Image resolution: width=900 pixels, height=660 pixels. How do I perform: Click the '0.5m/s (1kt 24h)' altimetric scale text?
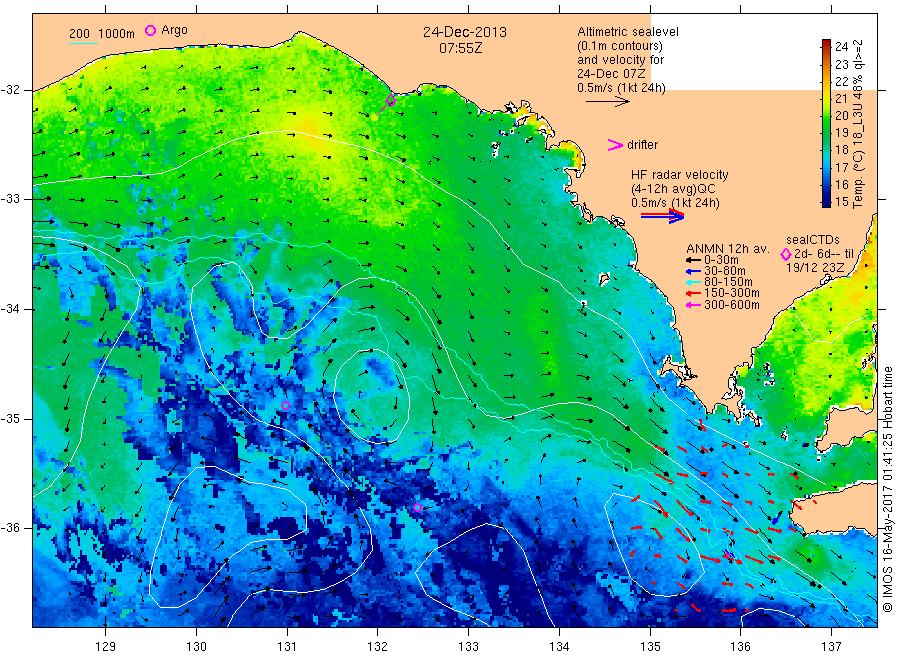click(x=622, y=88)
